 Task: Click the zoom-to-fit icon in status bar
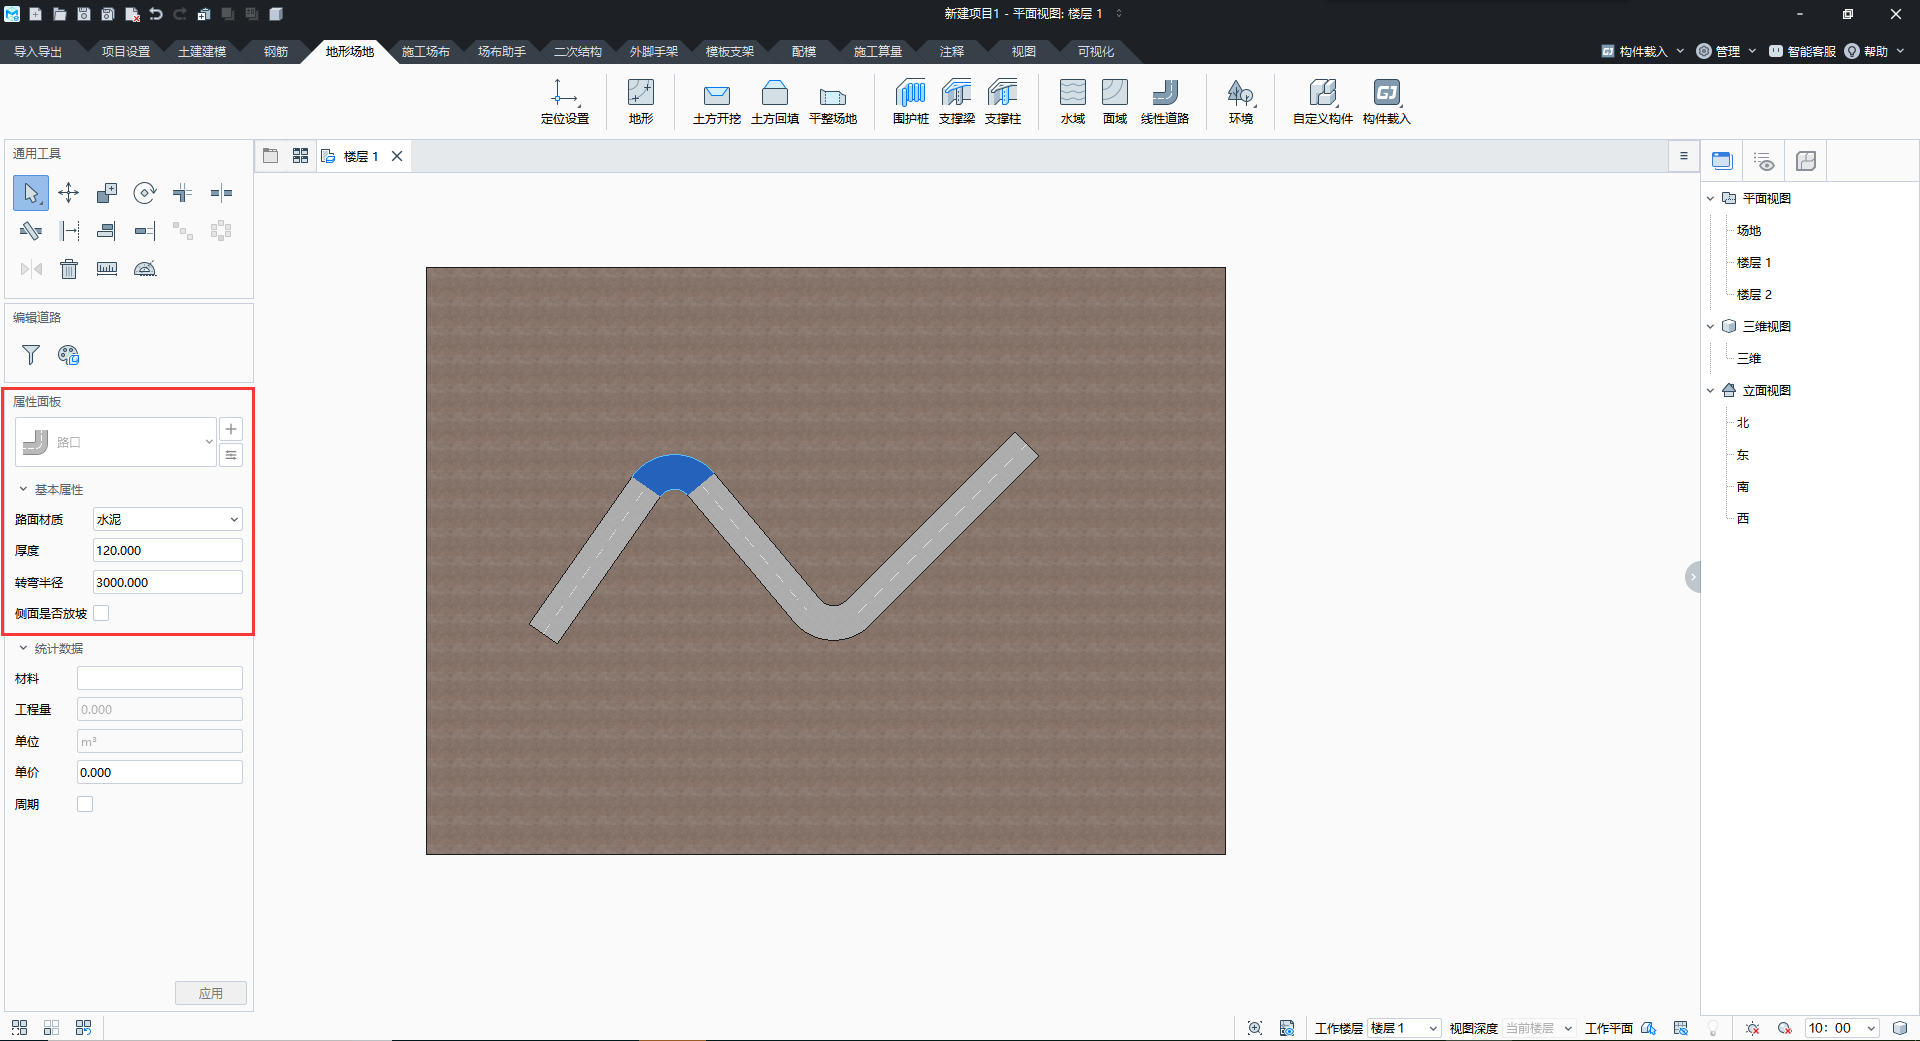coord(1255,1028)
